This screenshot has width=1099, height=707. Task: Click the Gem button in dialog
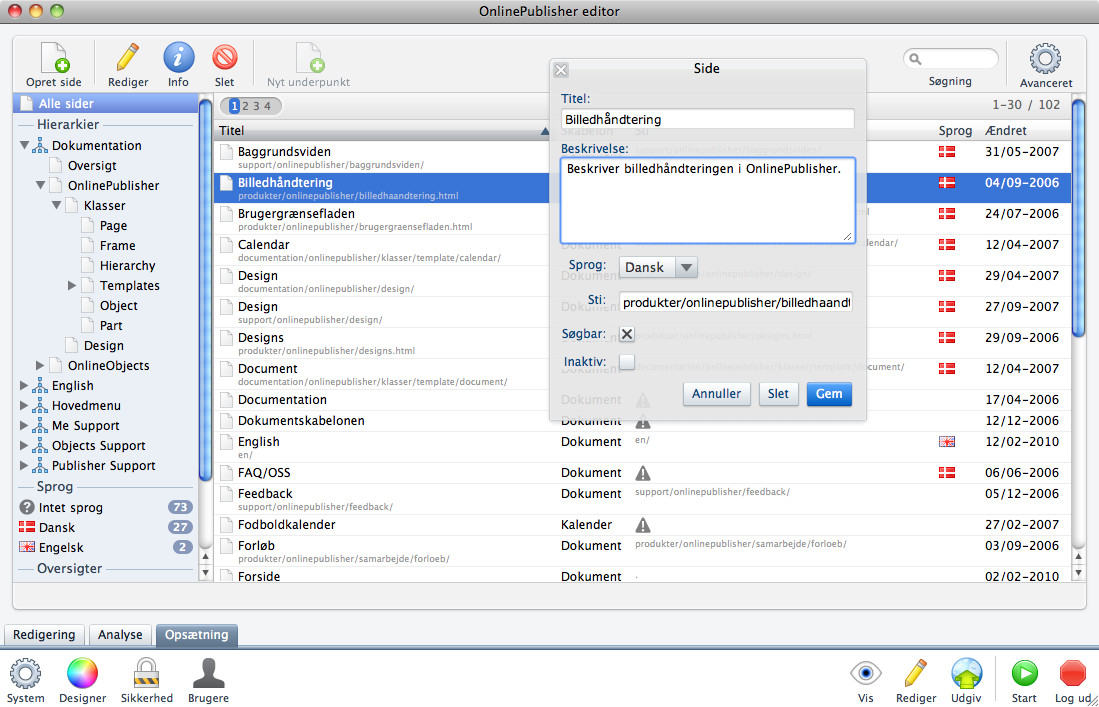[829, 394]
